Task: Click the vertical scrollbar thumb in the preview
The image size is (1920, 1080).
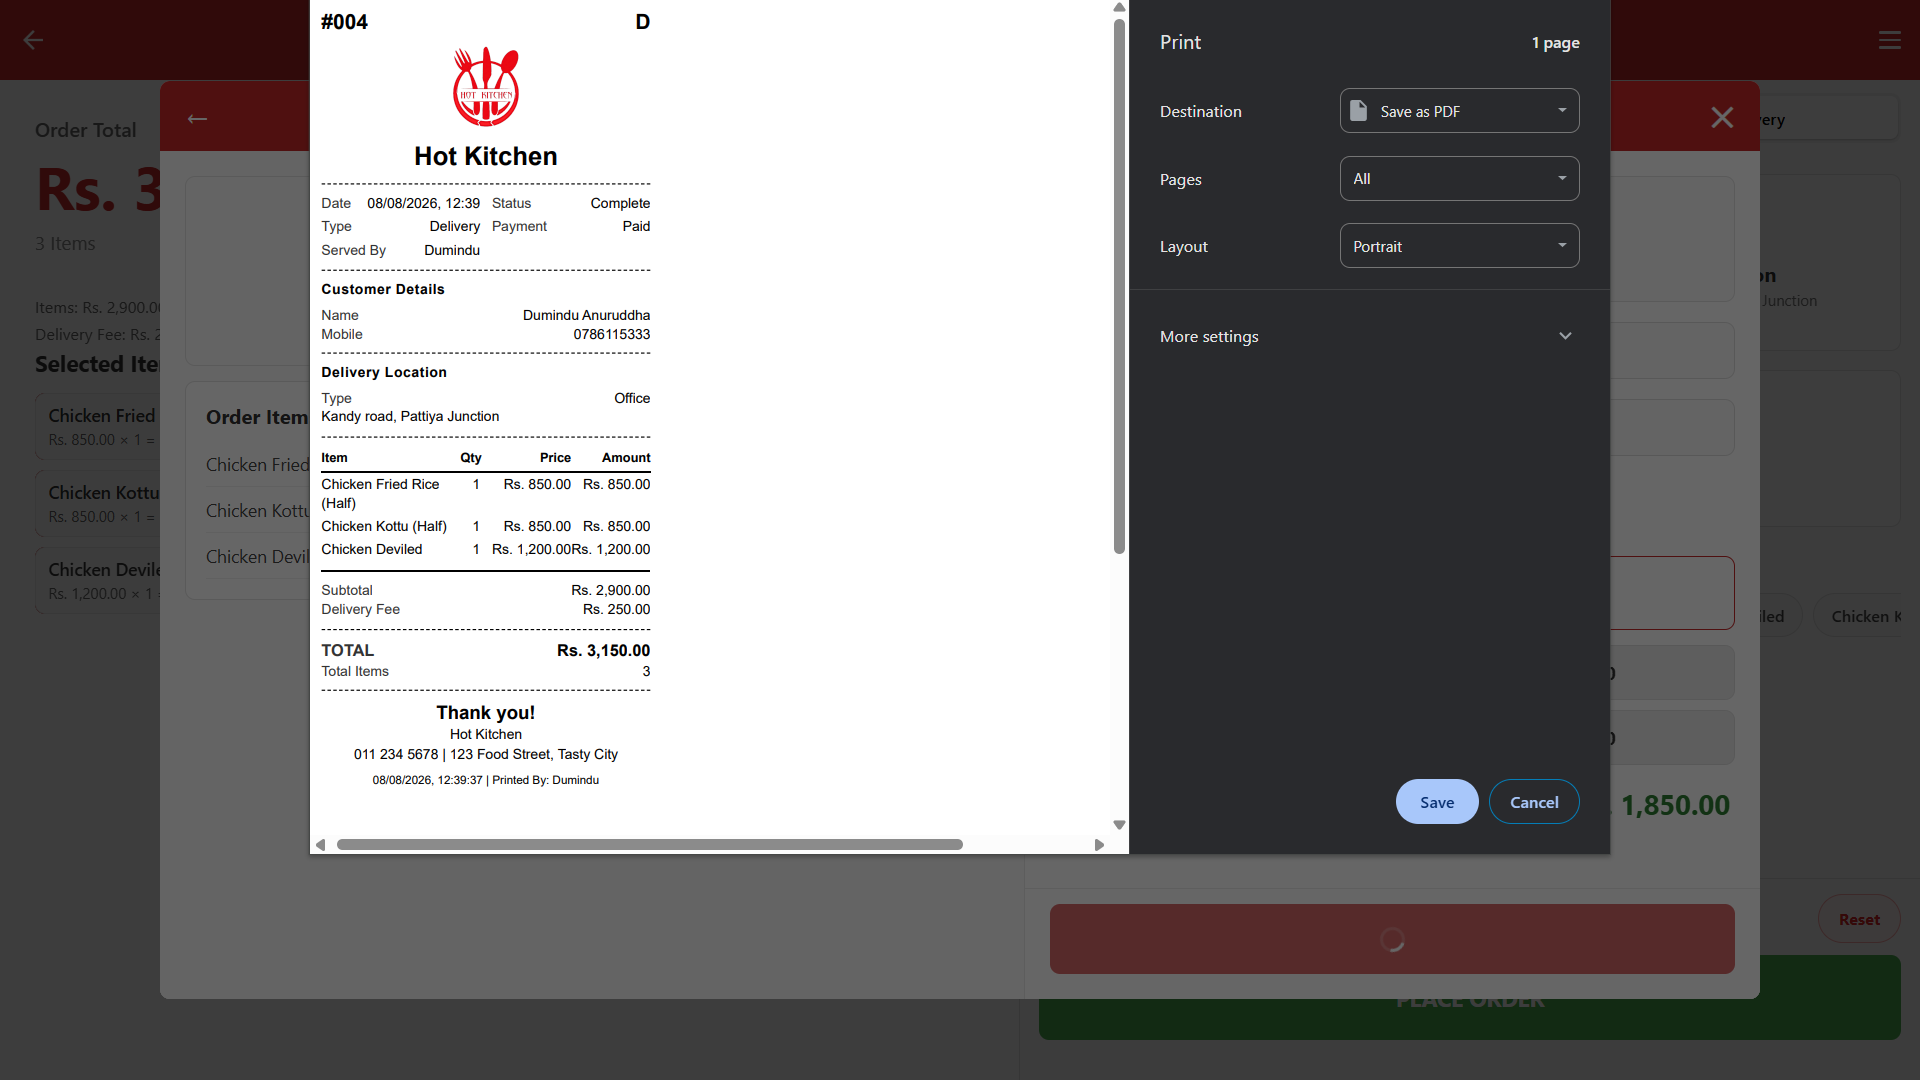Action: (1120, 285)
